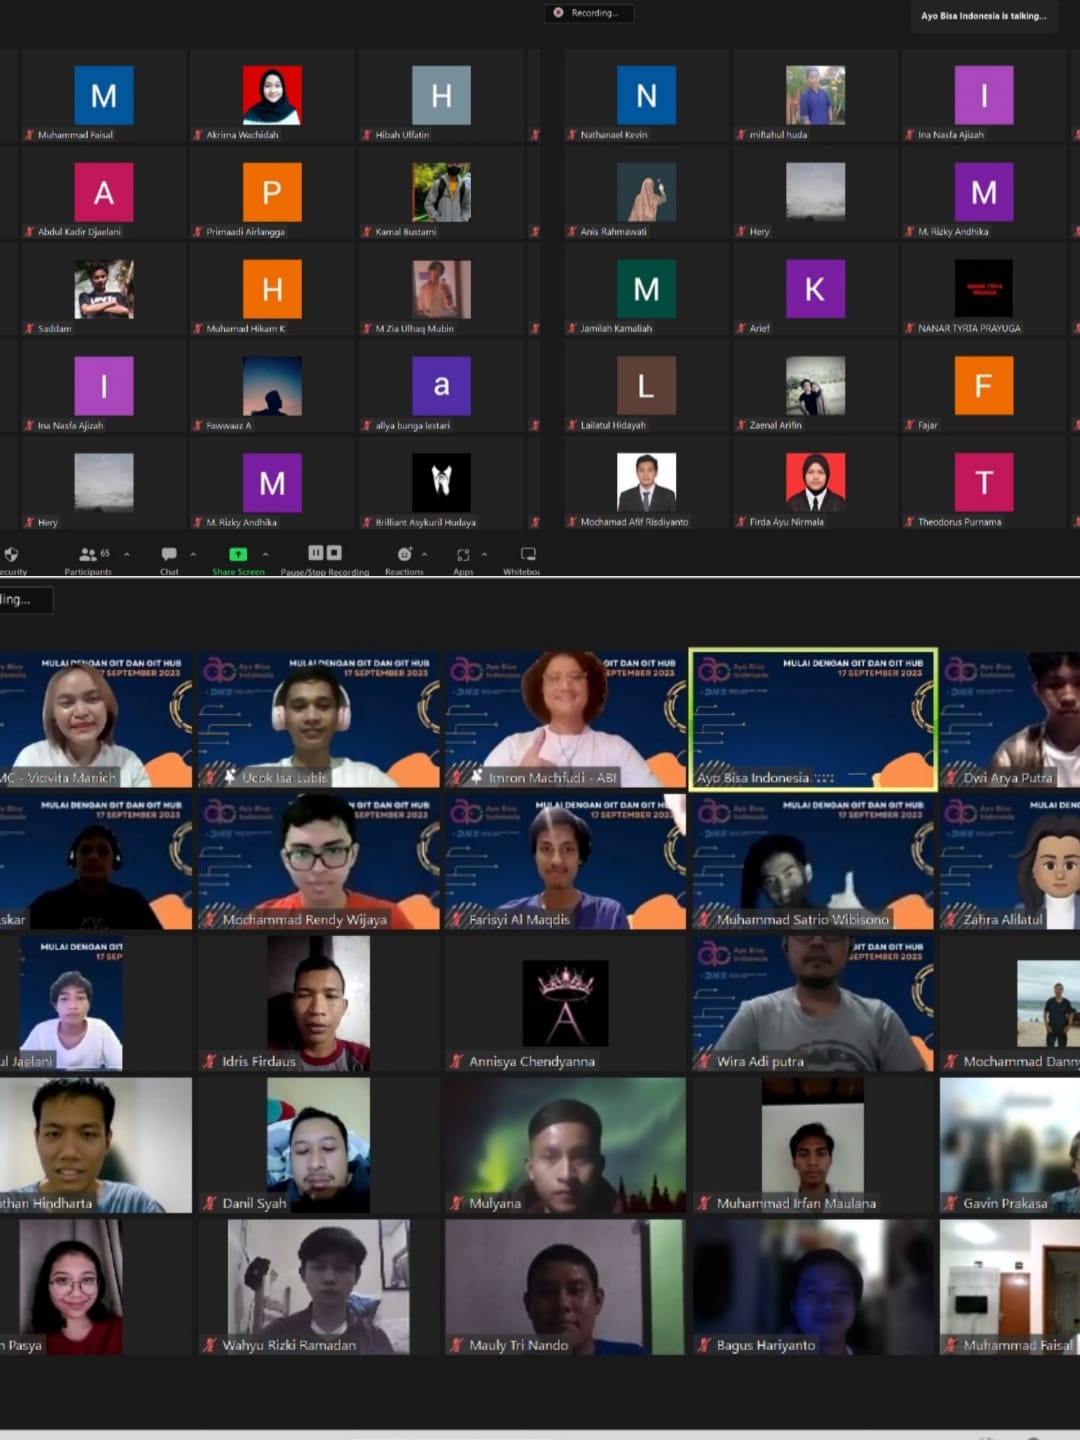Screen dimensions: 1080x1440
Task: Expand the arrow beside Reactions
Action: pyautogui.click(x=425, y=554)
